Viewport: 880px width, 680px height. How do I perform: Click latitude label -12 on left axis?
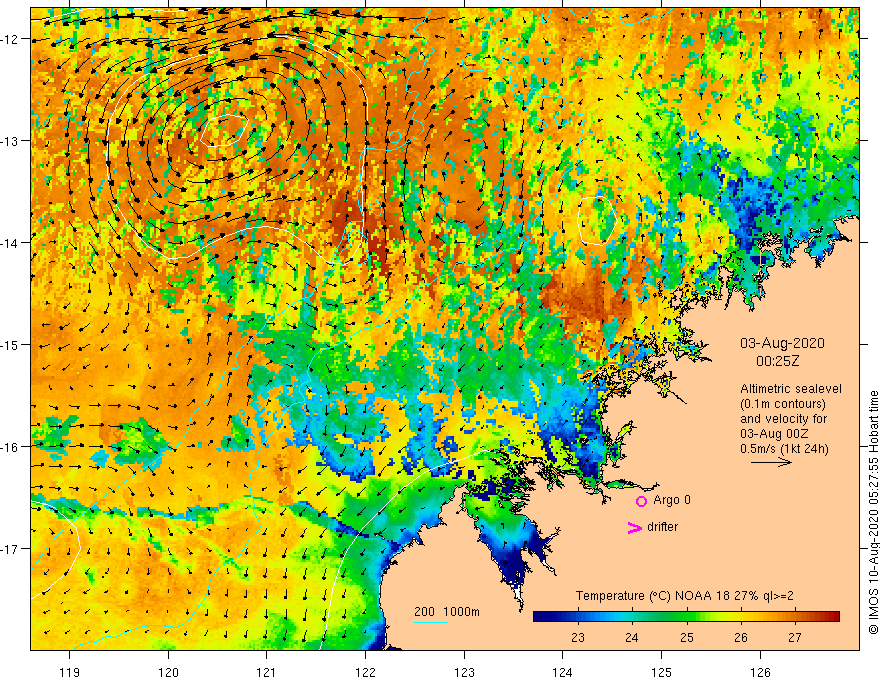coord(11,39)
